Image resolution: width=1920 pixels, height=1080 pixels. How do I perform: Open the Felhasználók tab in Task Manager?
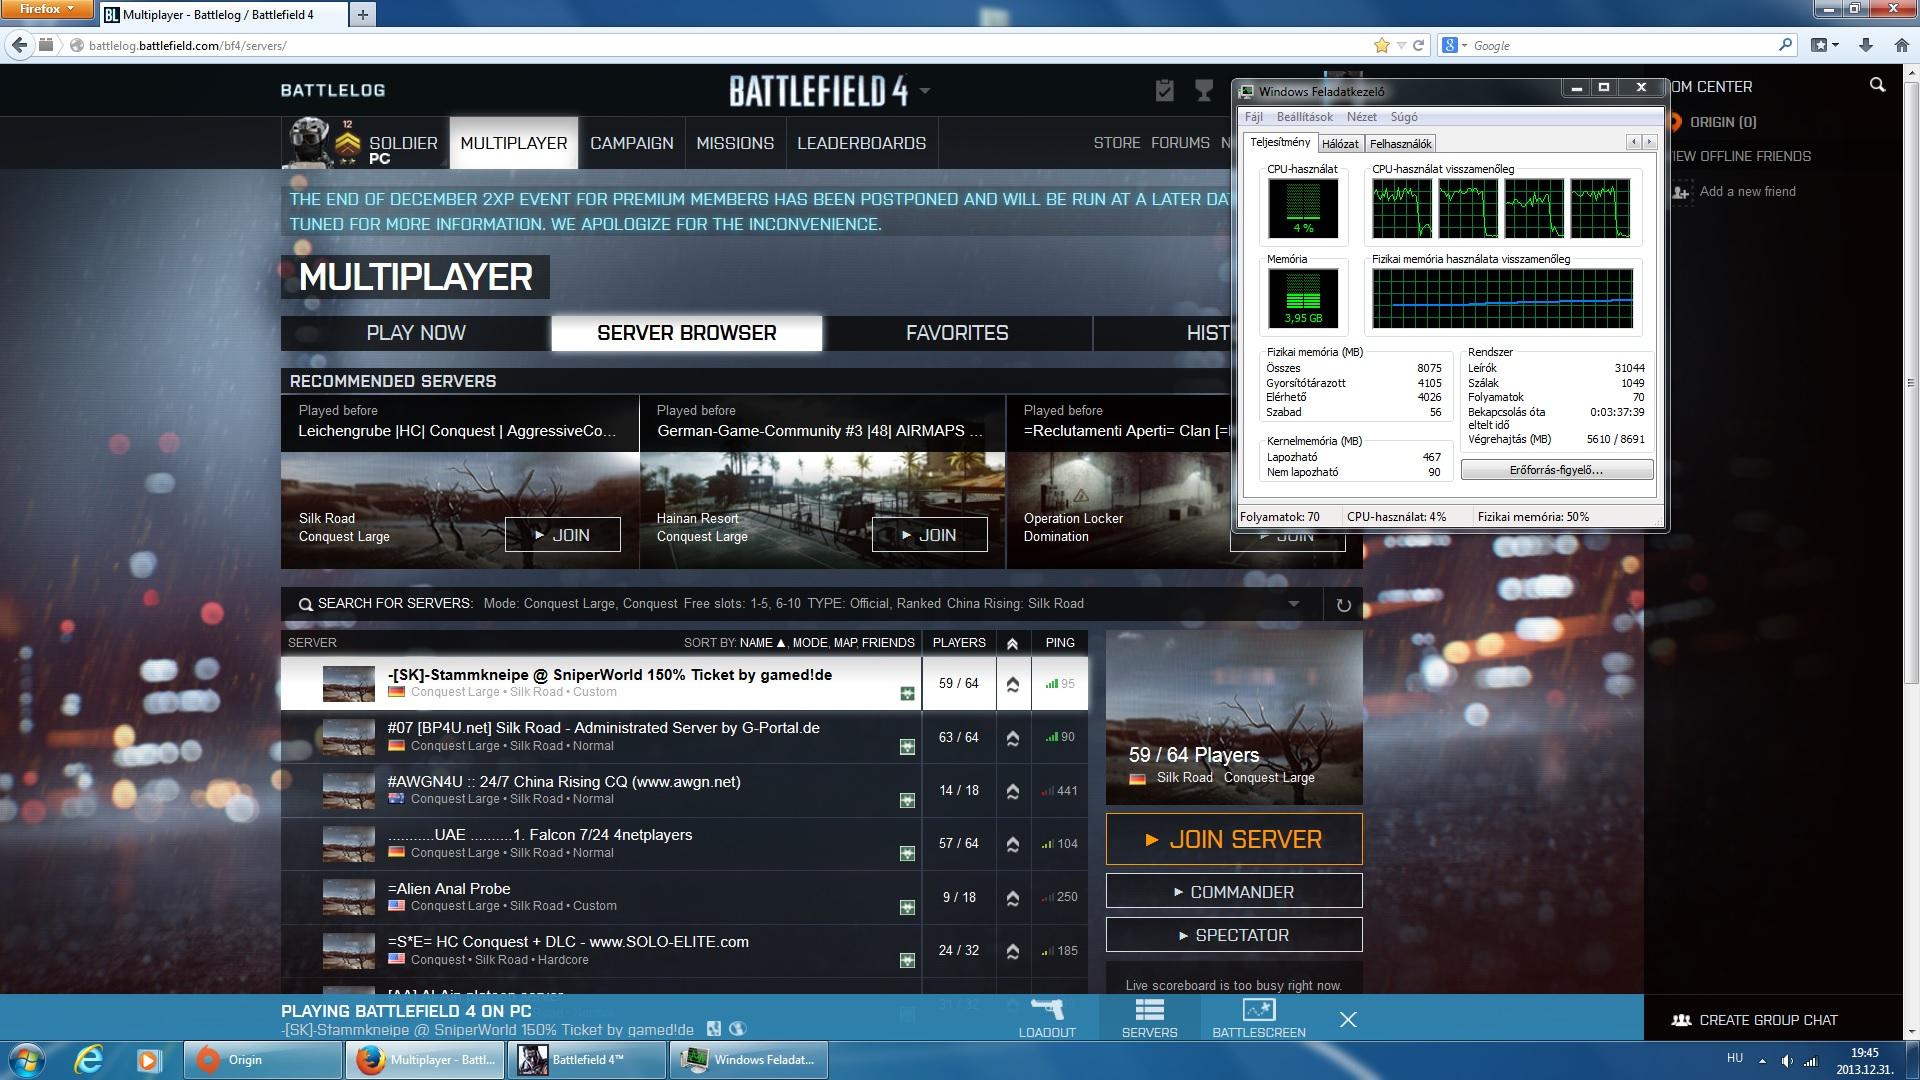point(1401,144)
